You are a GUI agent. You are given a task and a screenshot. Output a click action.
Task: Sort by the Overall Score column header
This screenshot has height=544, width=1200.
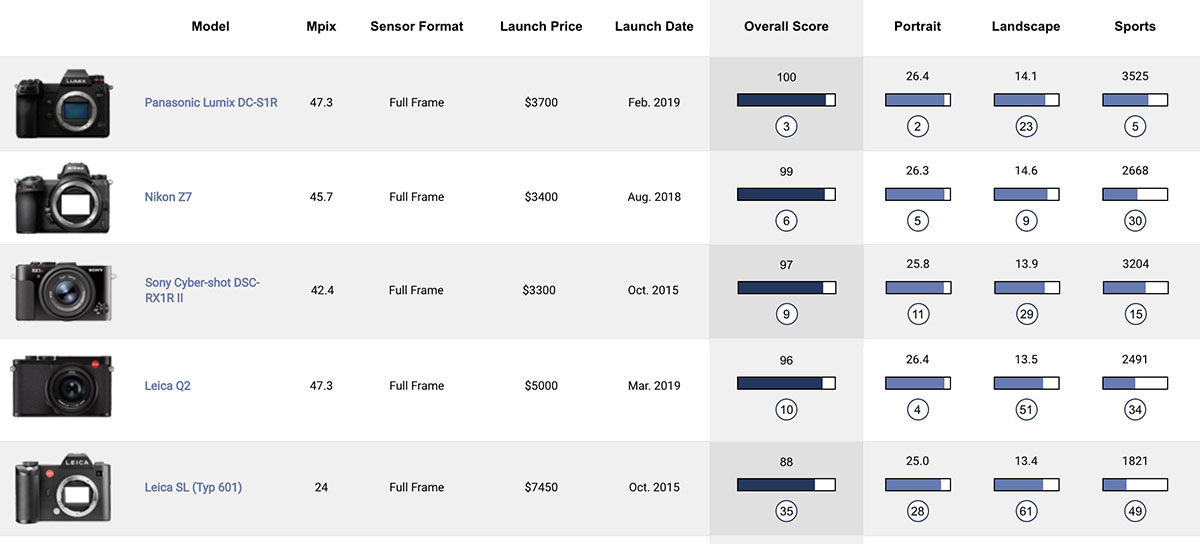pyautogui.click(x=786, y=27)
